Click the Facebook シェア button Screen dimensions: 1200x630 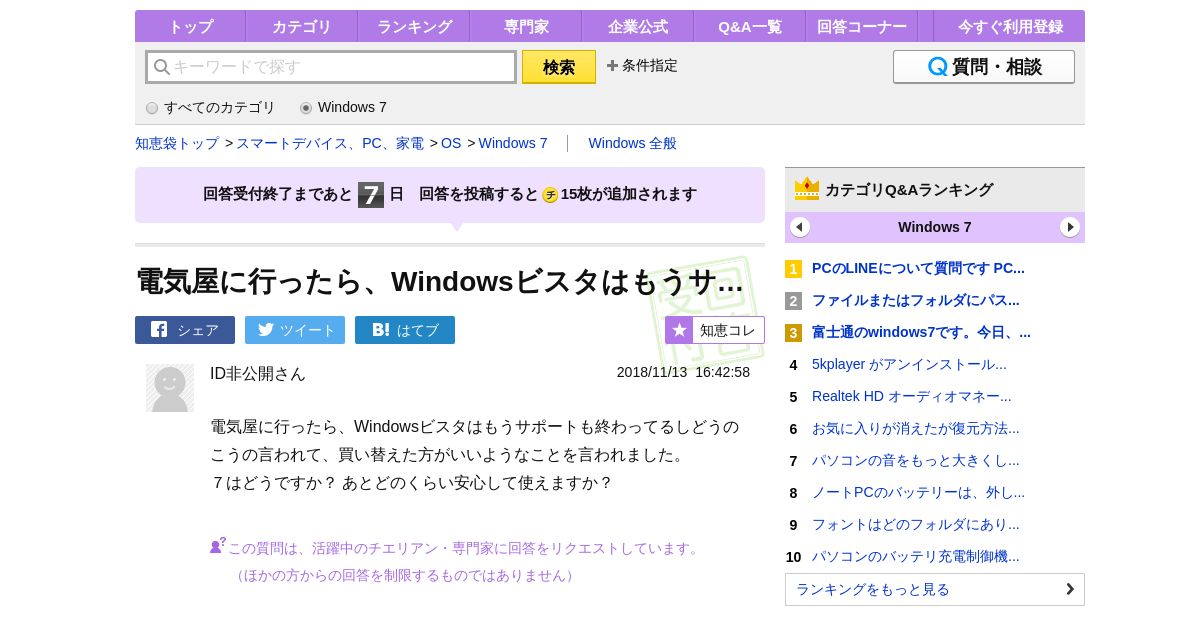click(x=185, y=330)
